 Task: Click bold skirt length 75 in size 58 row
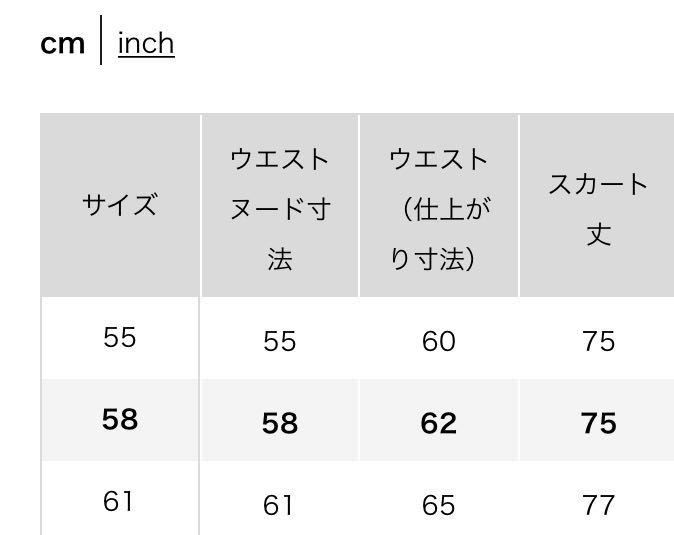pos(598,423)
